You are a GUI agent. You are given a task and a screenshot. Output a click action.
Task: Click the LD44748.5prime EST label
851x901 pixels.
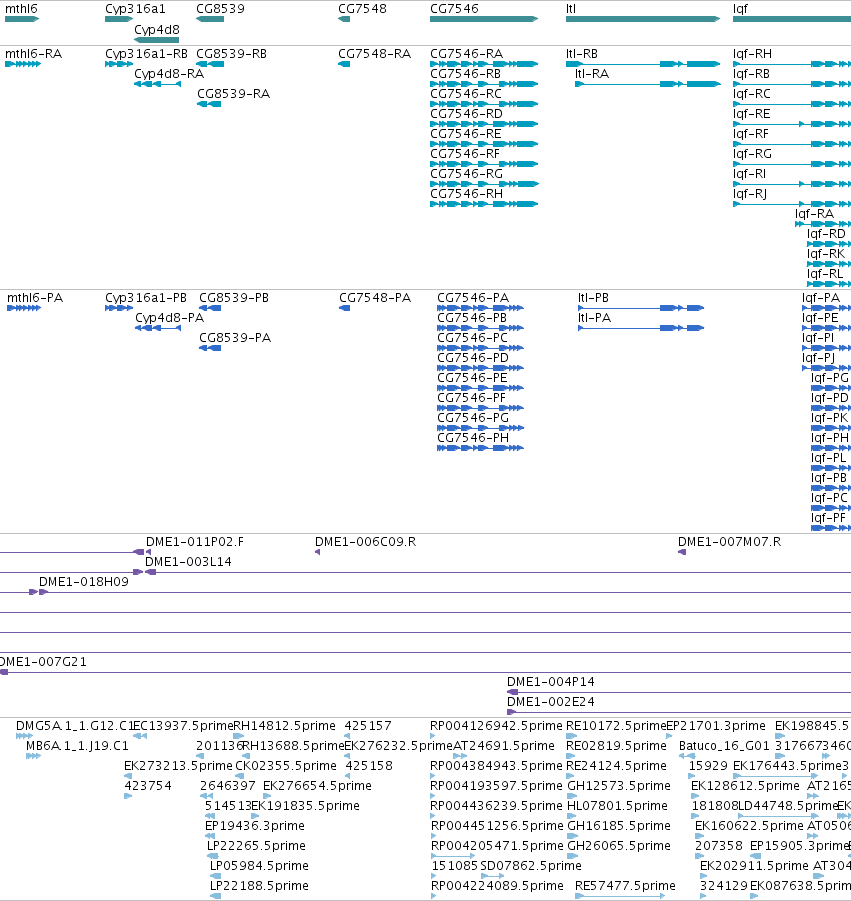[x=788, y=806]
